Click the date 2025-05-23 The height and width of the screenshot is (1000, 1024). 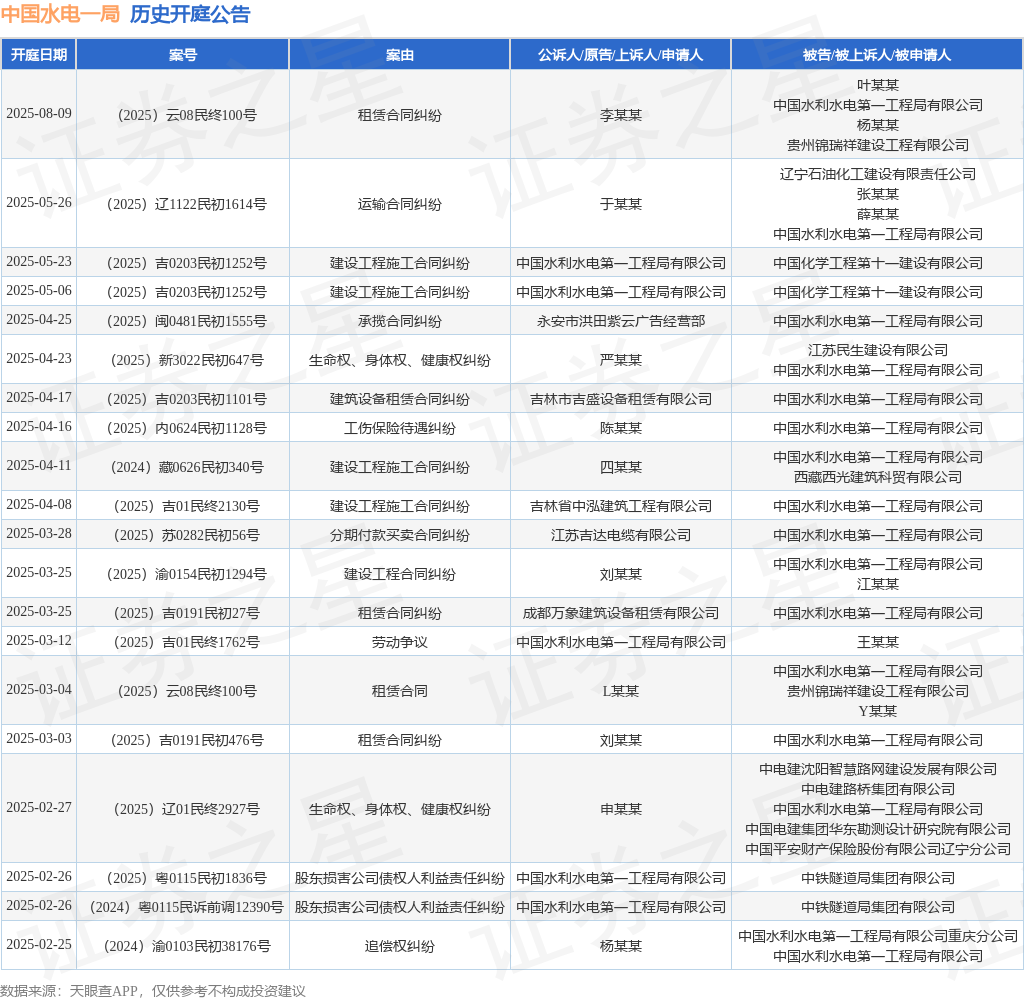click(39, 261)
